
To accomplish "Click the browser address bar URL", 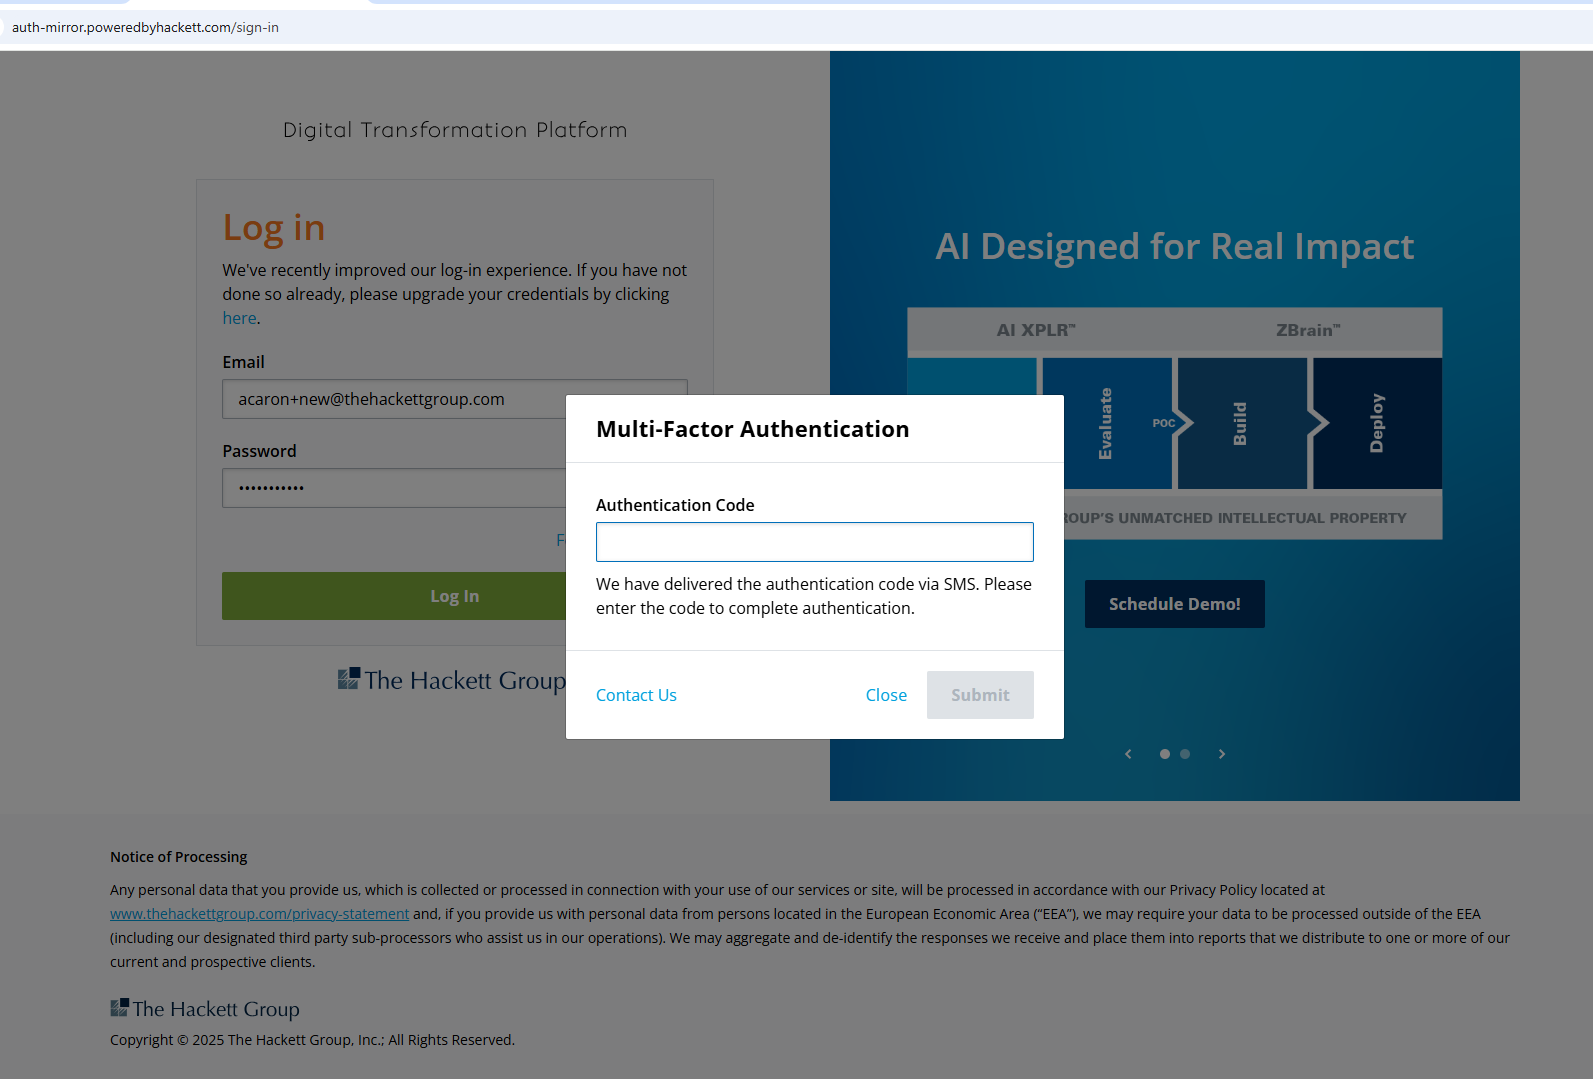I will [x=145, y=27].
